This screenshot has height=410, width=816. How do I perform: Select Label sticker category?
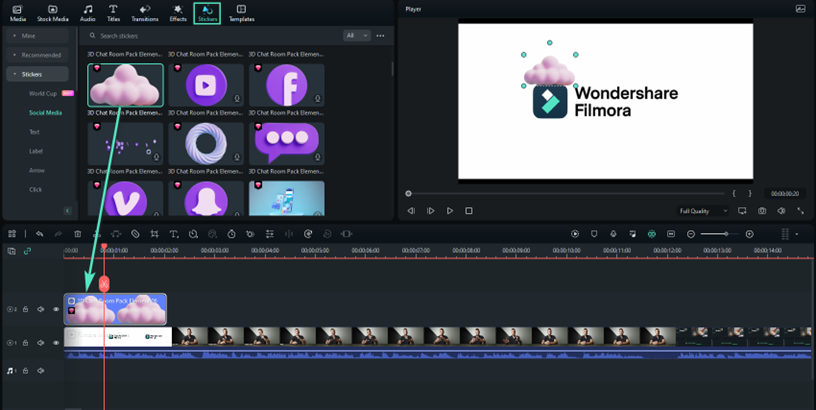tap(36, 151)
